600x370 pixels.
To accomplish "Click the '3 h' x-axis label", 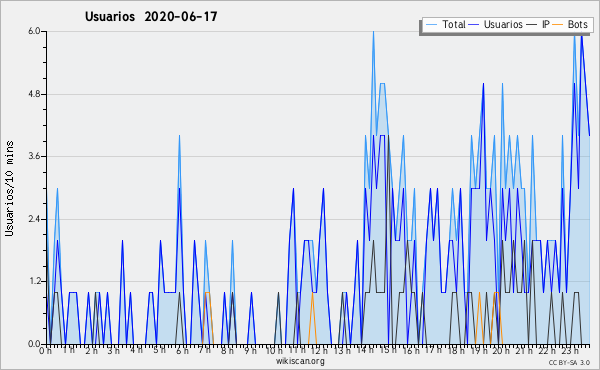I will click(114, 350).
